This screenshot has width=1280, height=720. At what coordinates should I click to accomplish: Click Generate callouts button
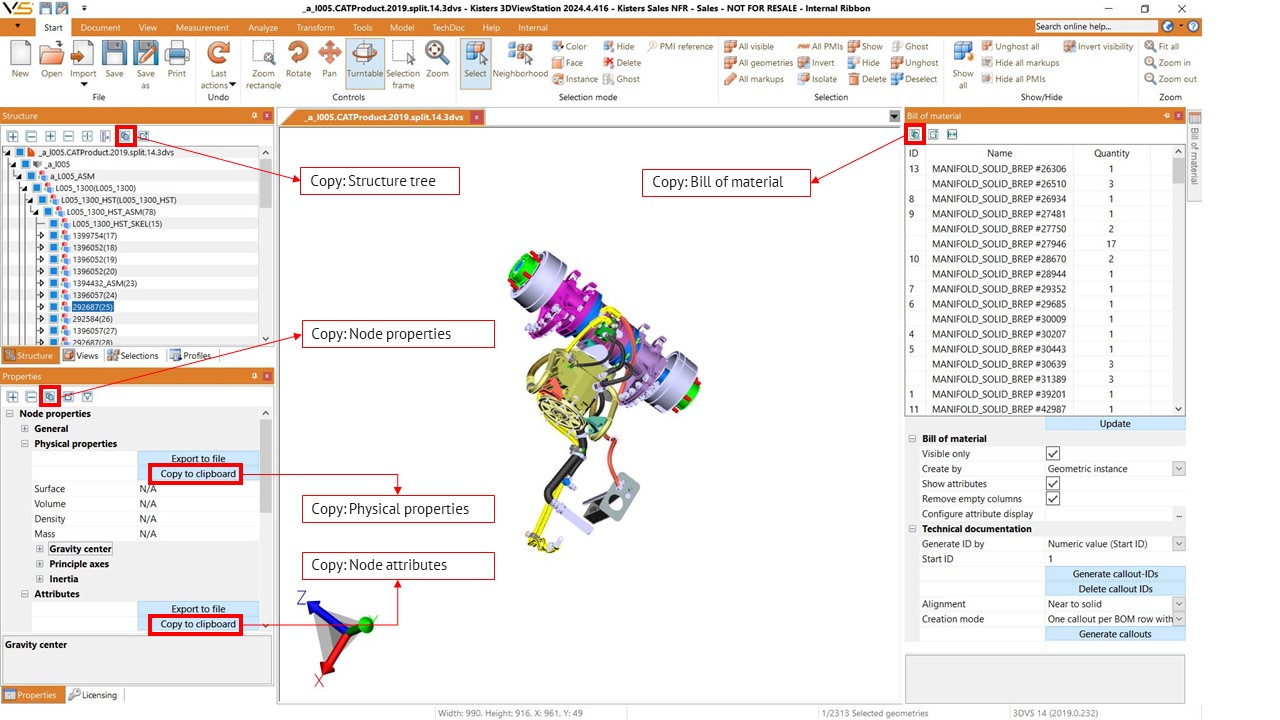pos(1115,634)
